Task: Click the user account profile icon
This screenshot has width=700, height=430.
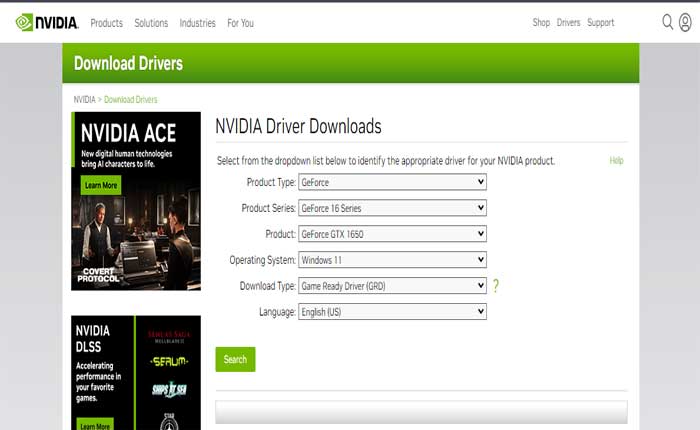Action: click(685, 22)
